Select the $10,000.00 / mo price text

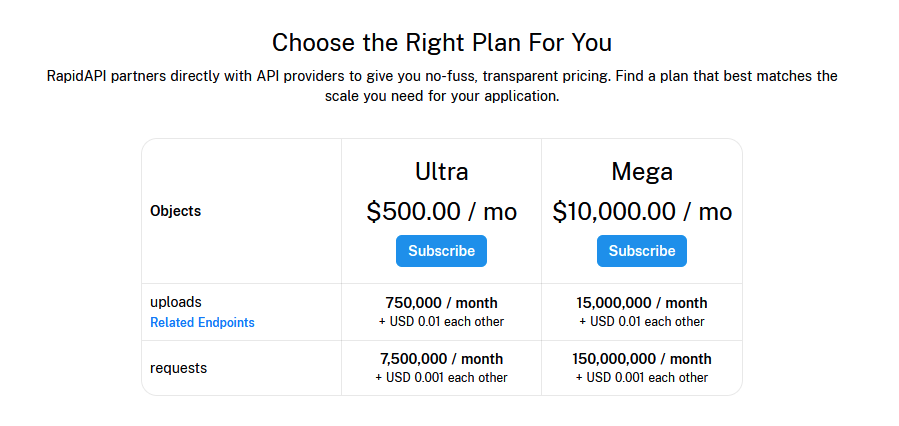(x=642, y=212)
